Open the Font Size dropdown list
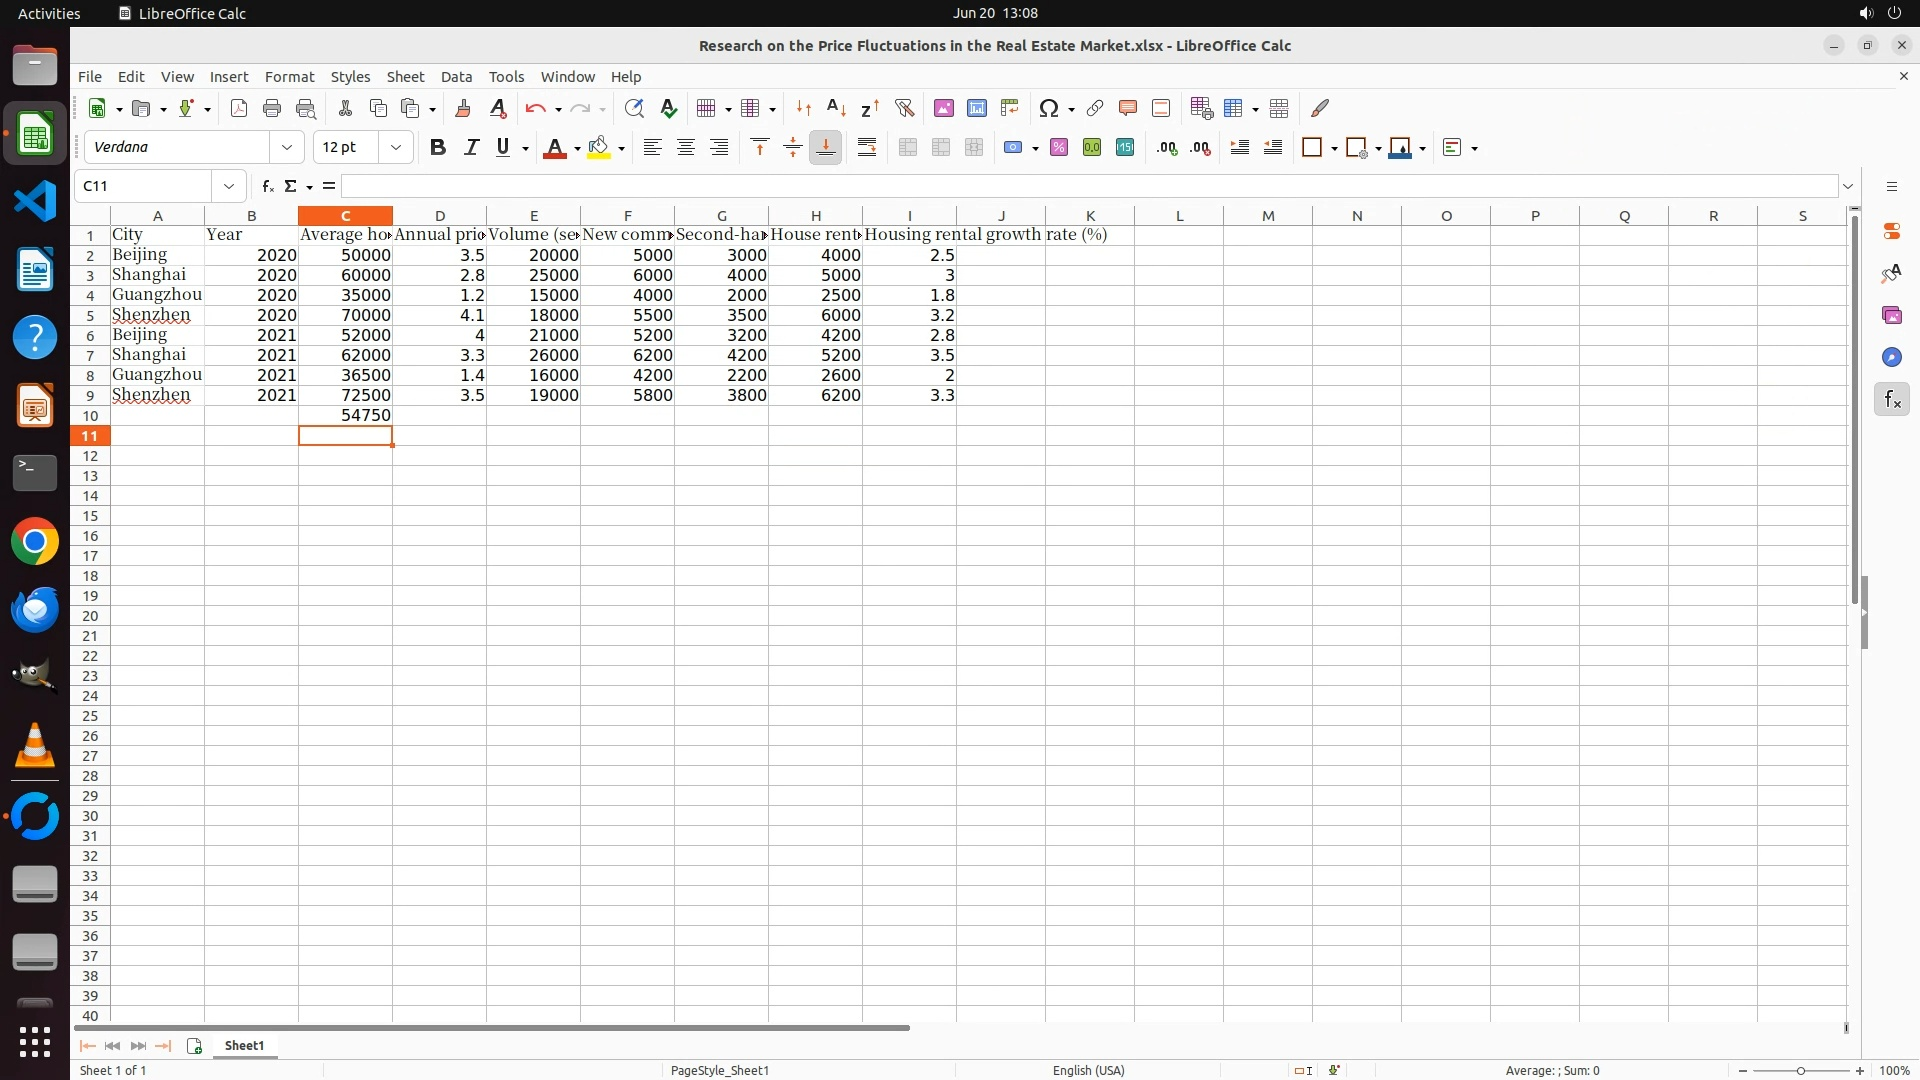Screen dimensions: 1920x1080 (x=396, y=148)
